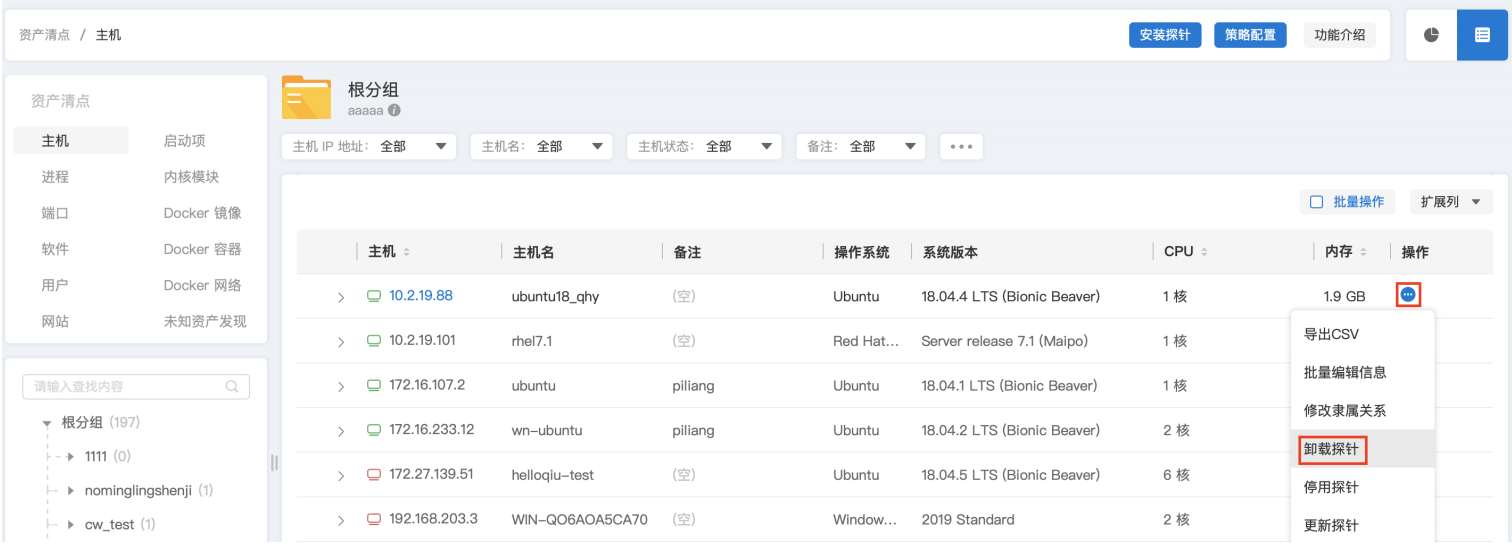This screenshot has width=1512, height=554.
Task: Enable the 批量操作 checkbox
Action: pos(1316,202)
